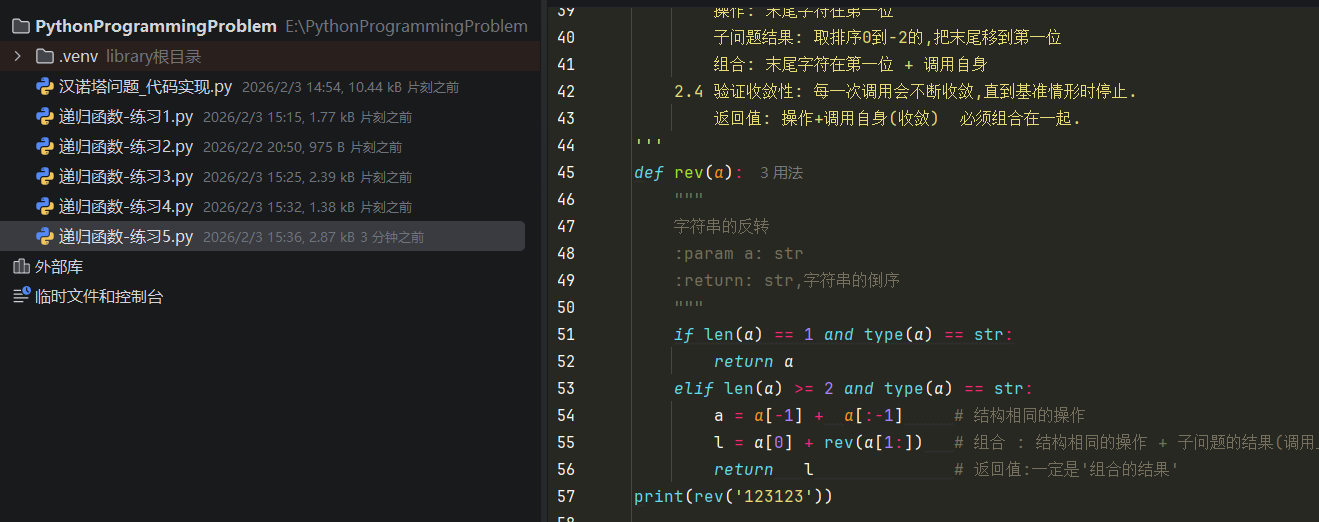Click the .venv folder icon
Screen dimensions: 1319x522
(x=44, y=56)
